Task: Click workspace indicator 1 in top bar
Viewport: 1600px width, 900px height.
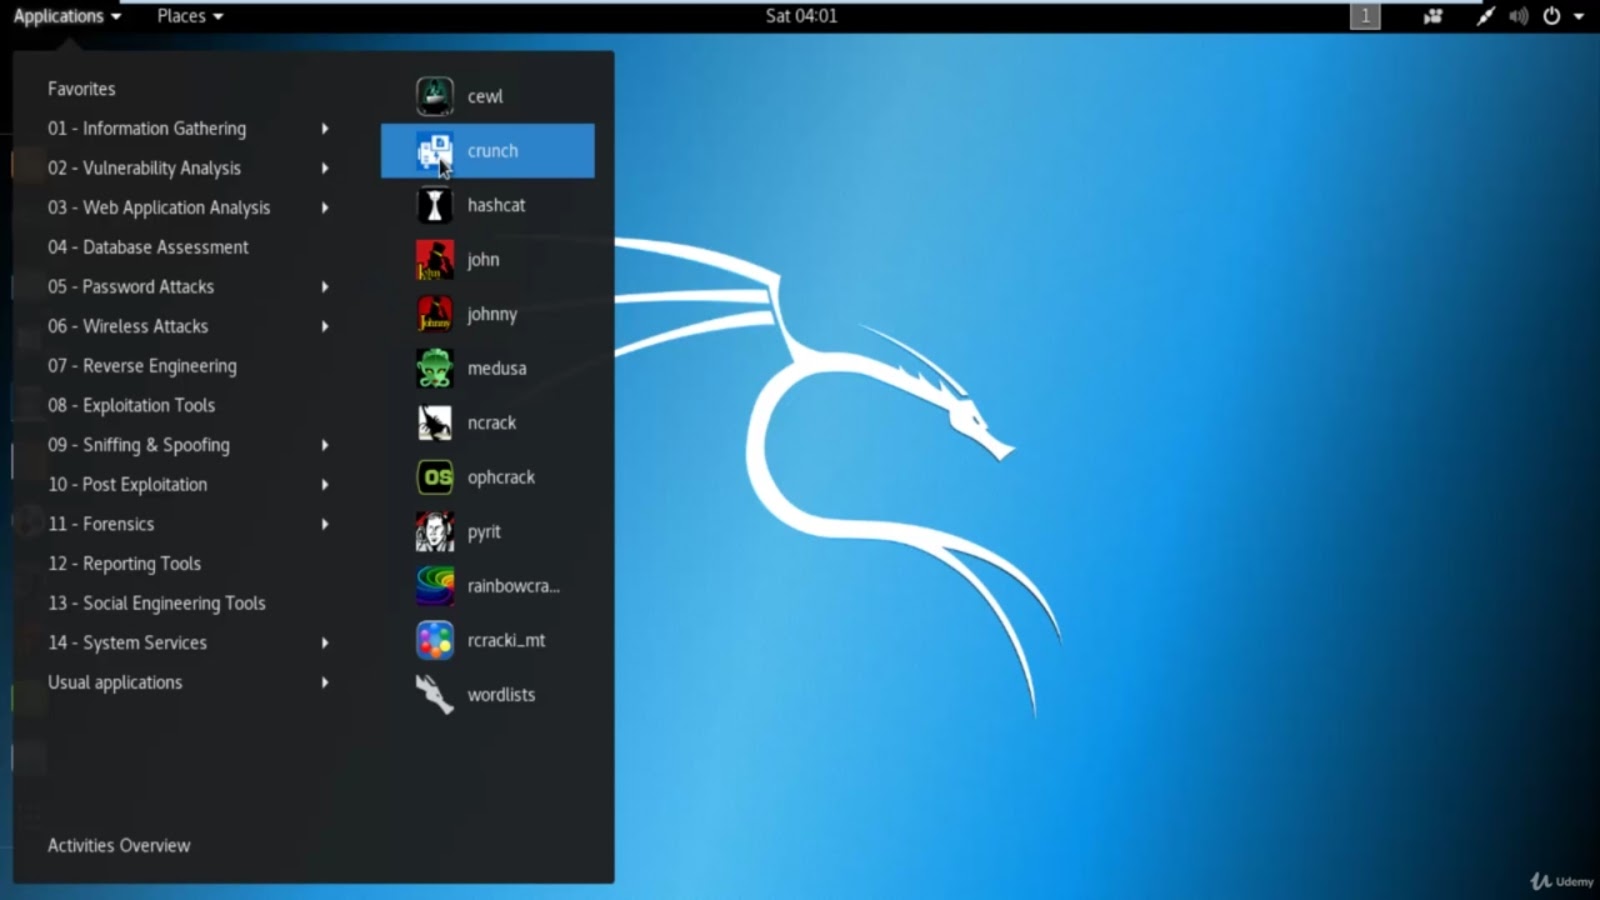Action: pos(1364,15)
